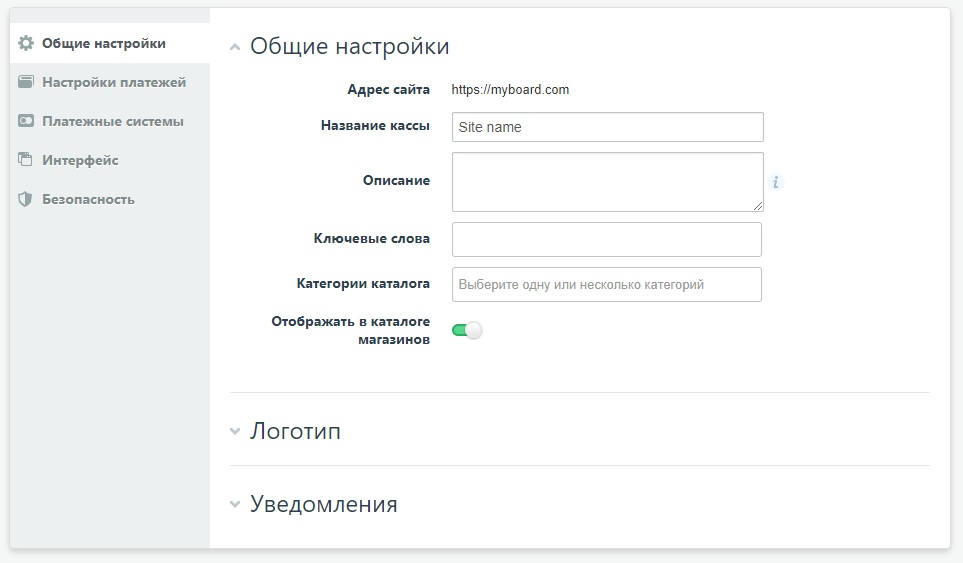The width and height of the screenshot is (963, 563).
Task: Click the Ключевые слова input field
Action: pos(606,239)
